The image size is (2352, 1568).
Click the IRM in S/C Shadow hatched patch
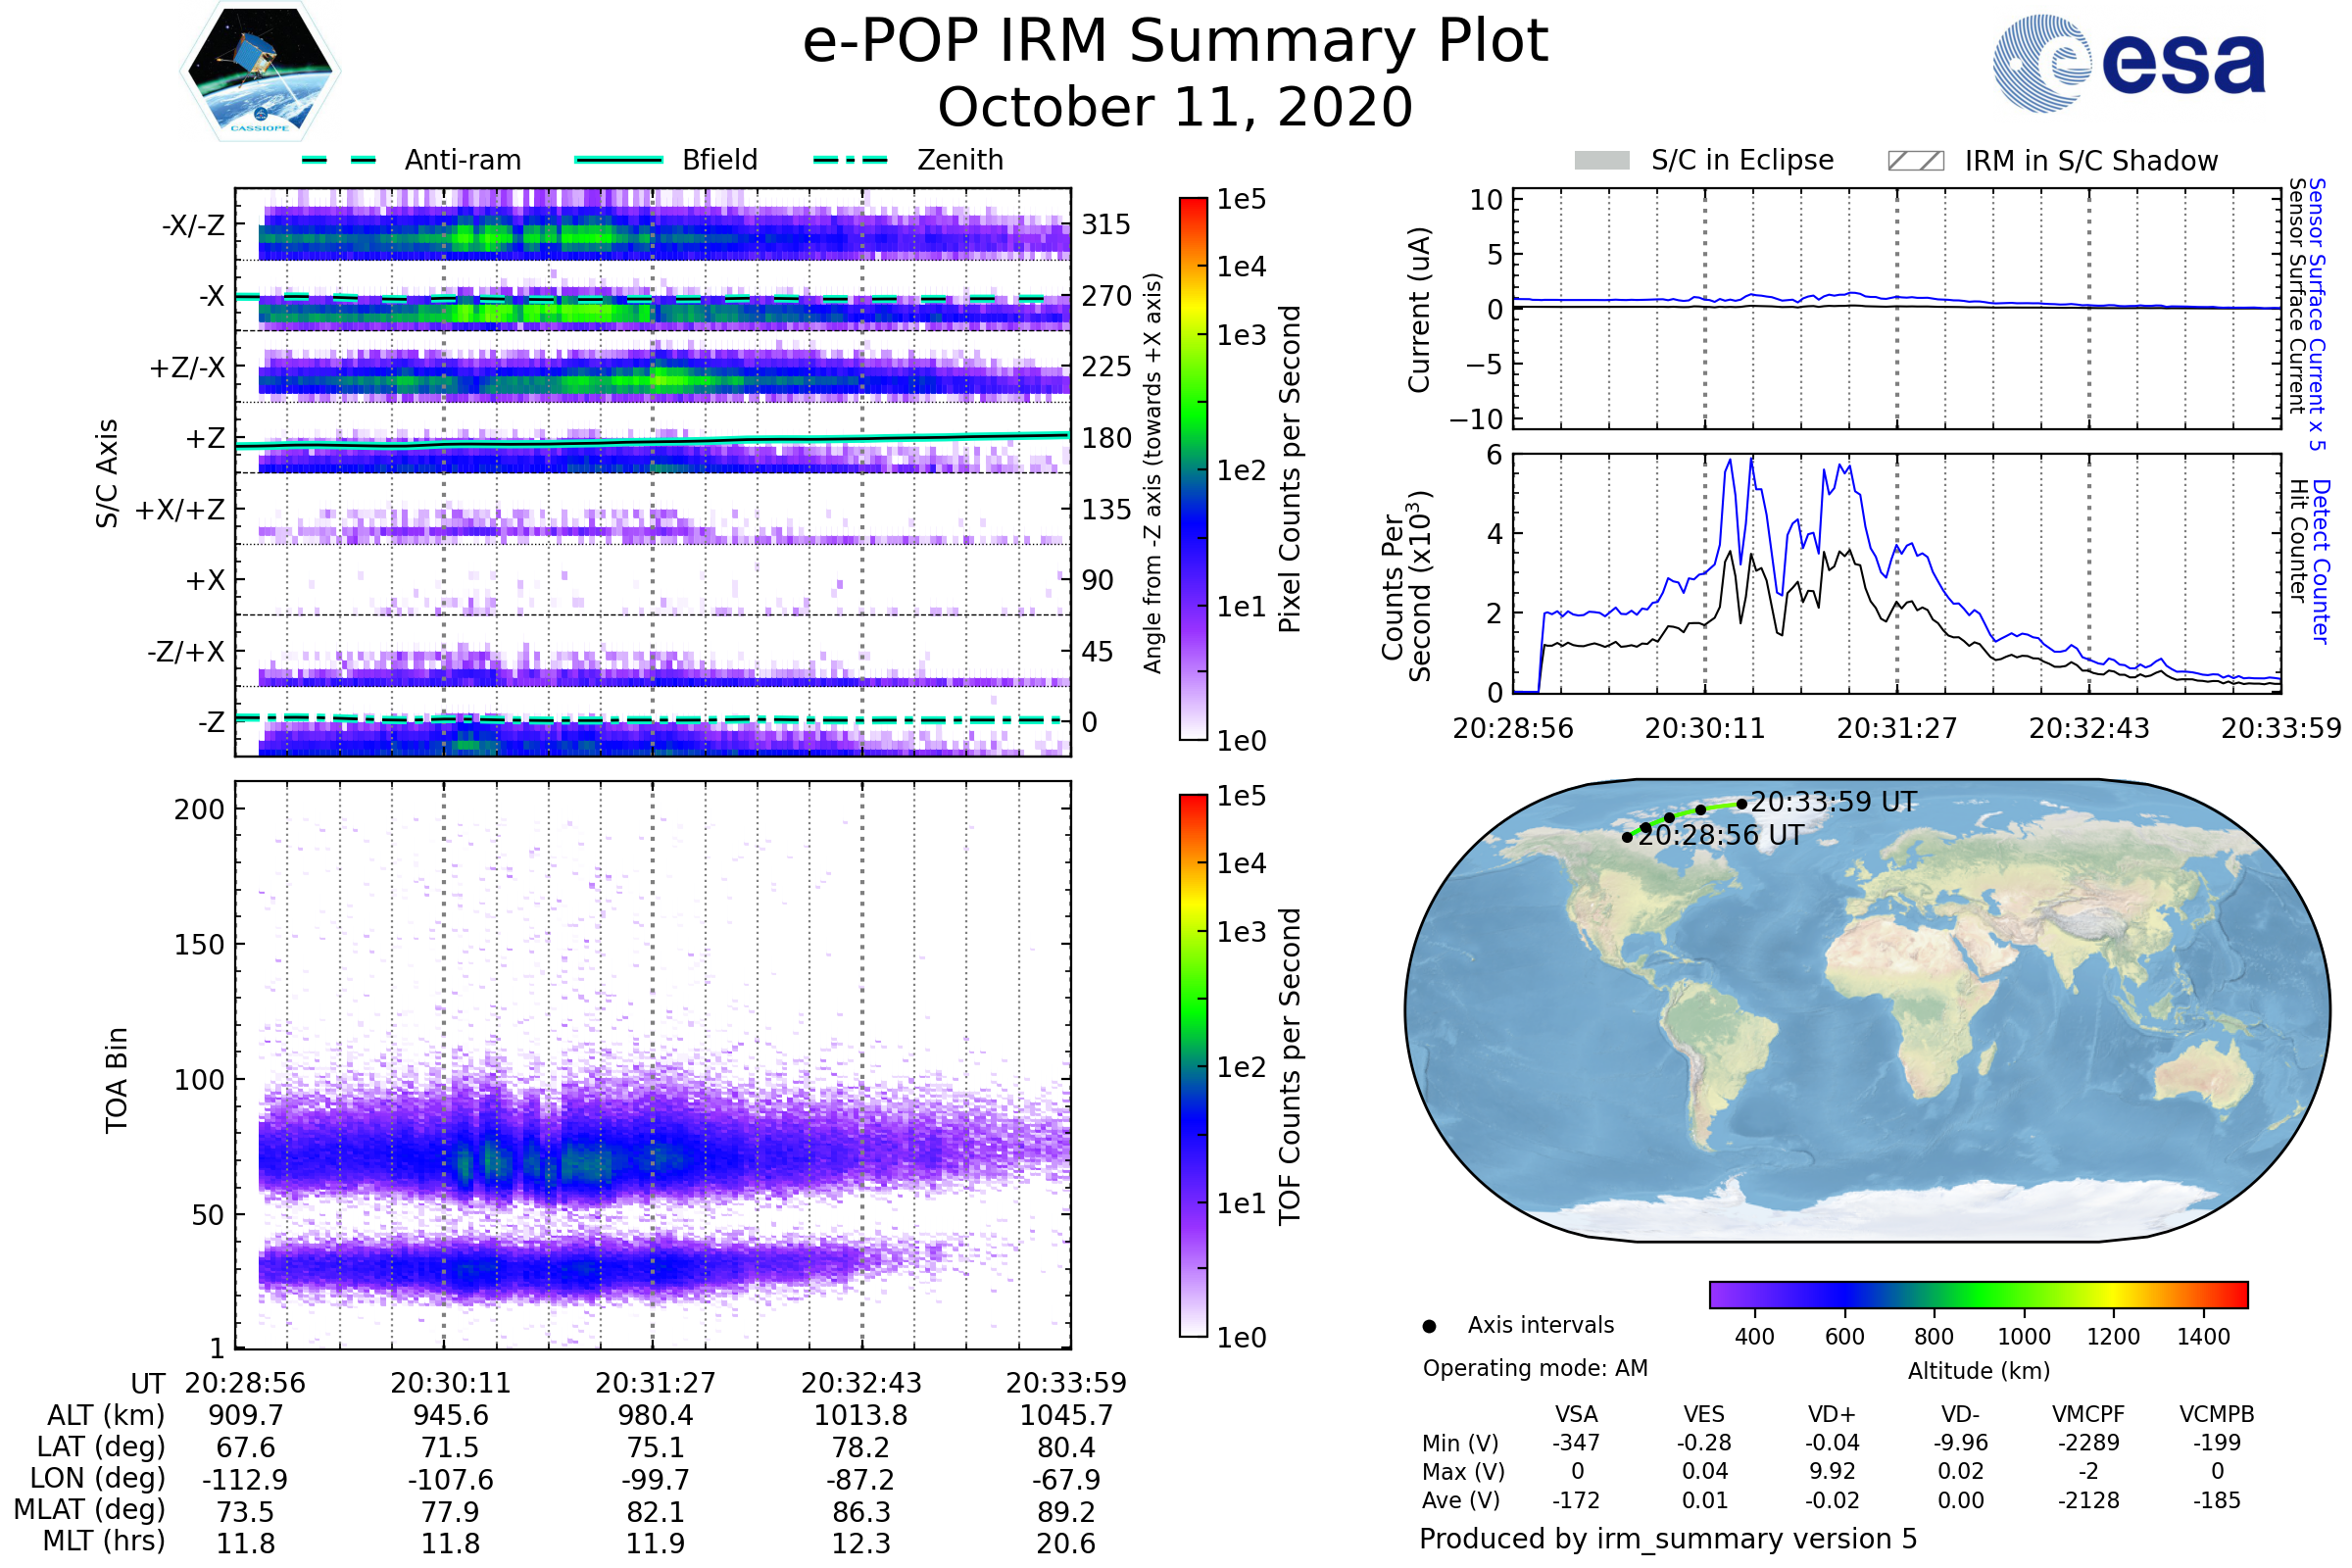point(1915,161)
